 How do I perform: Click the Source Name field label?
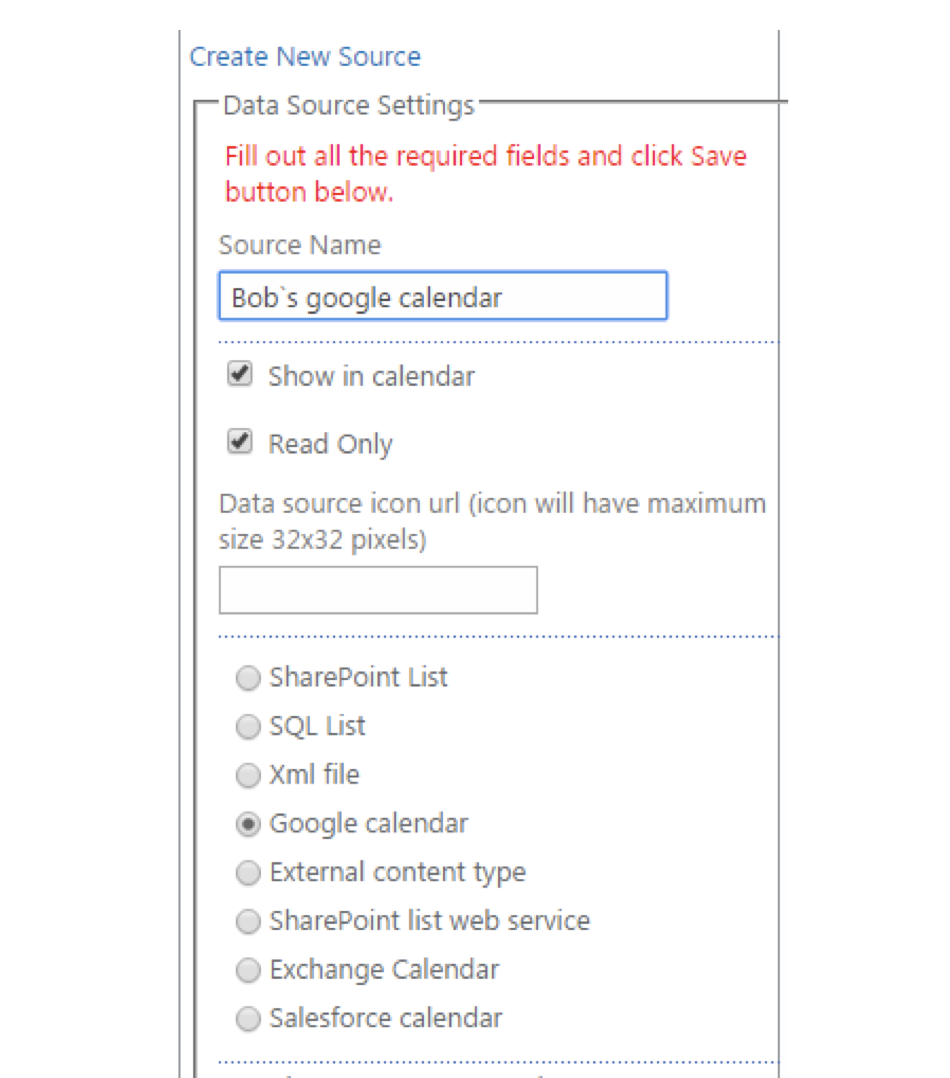pos(299,244)
